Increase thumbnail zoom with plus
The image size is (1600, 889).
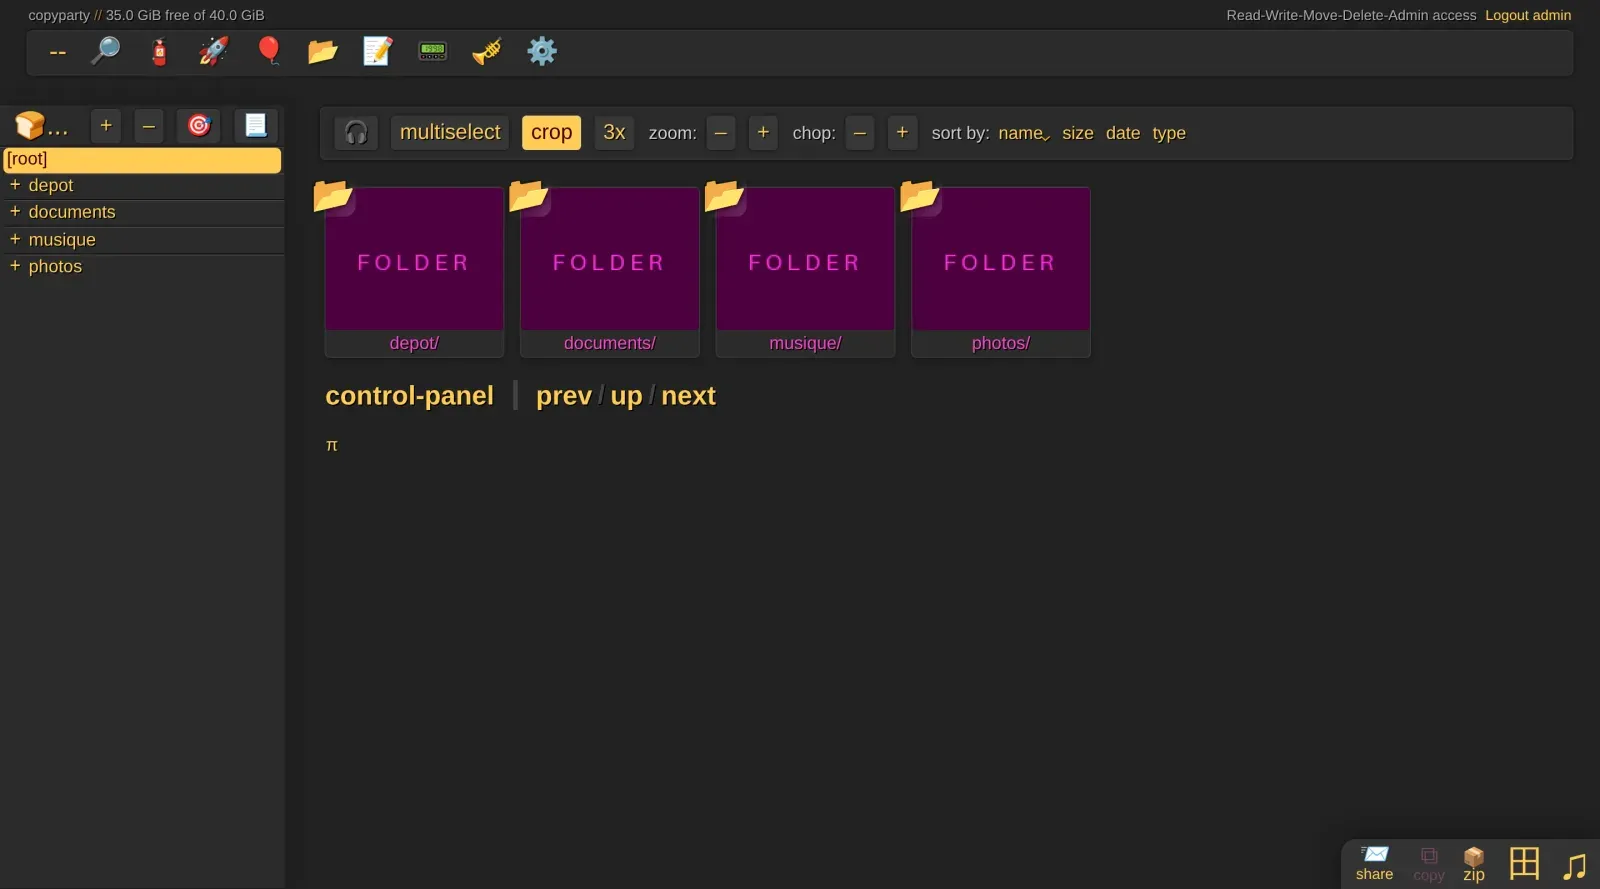coord(763,133)
